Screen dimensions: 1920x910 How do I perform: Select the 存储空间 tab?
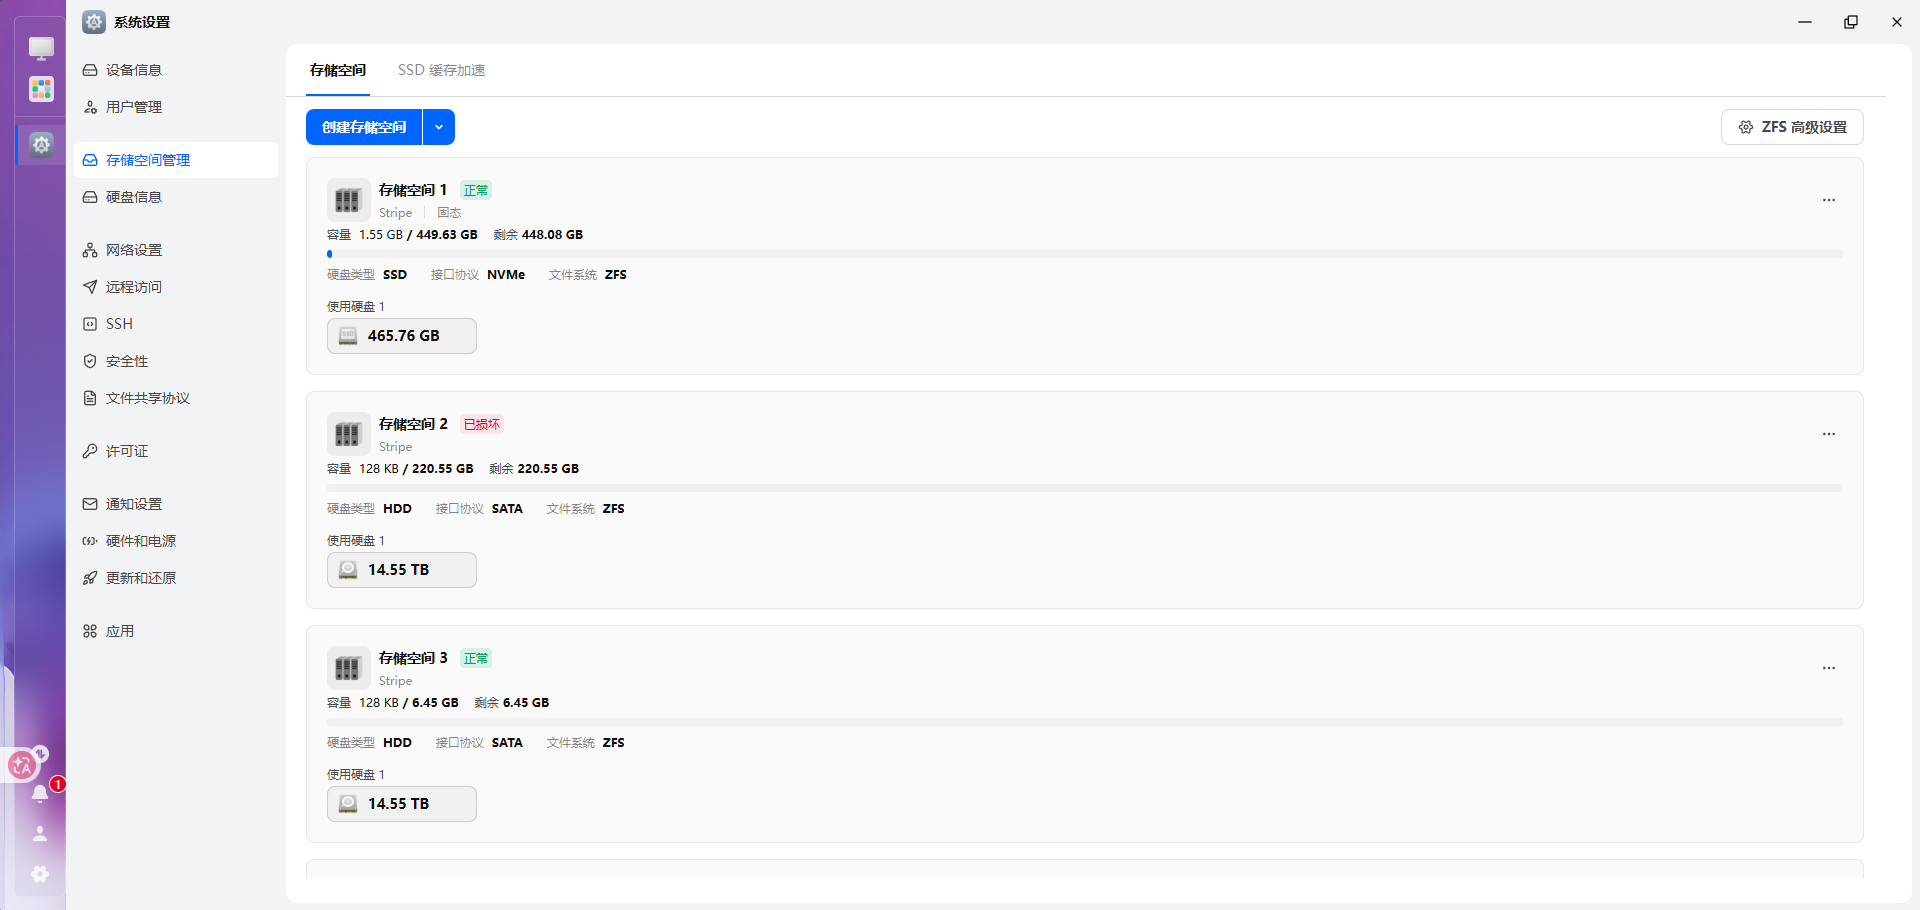click(338, 70)
